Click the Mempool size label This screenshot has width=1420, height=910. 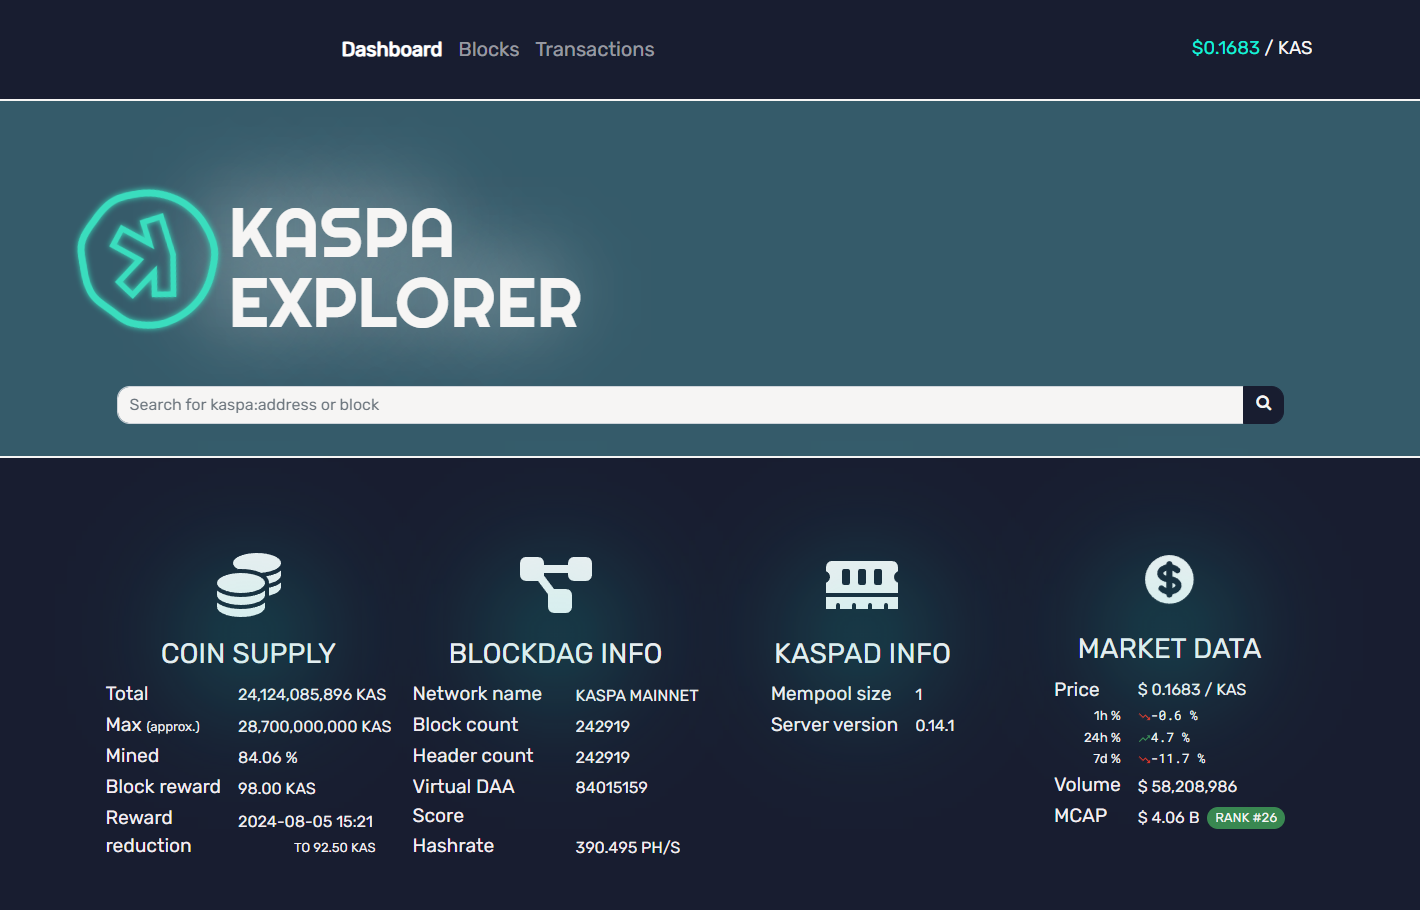831,694
